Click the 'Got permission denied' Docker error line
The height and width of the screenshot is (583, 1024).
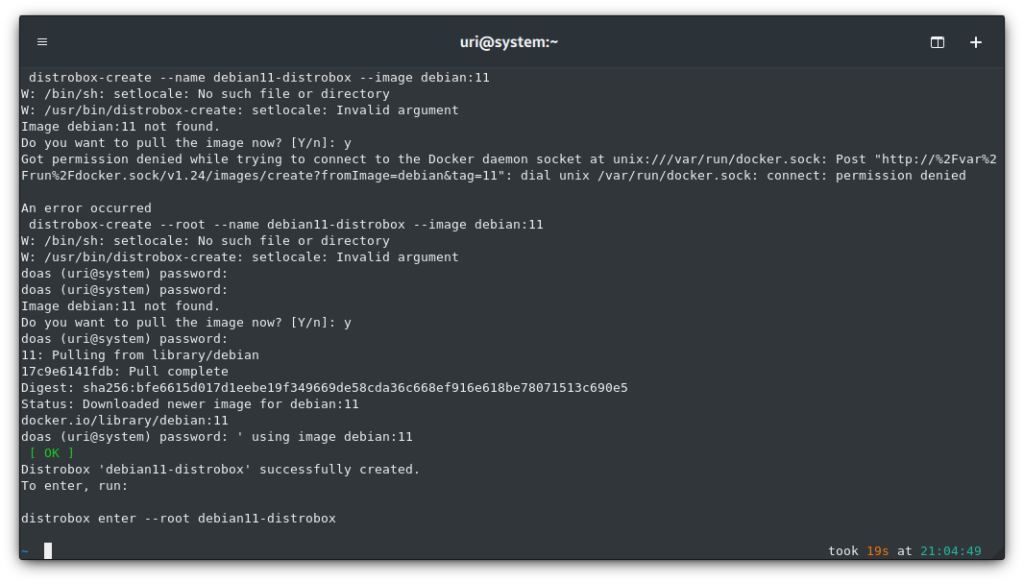(509, 159)
